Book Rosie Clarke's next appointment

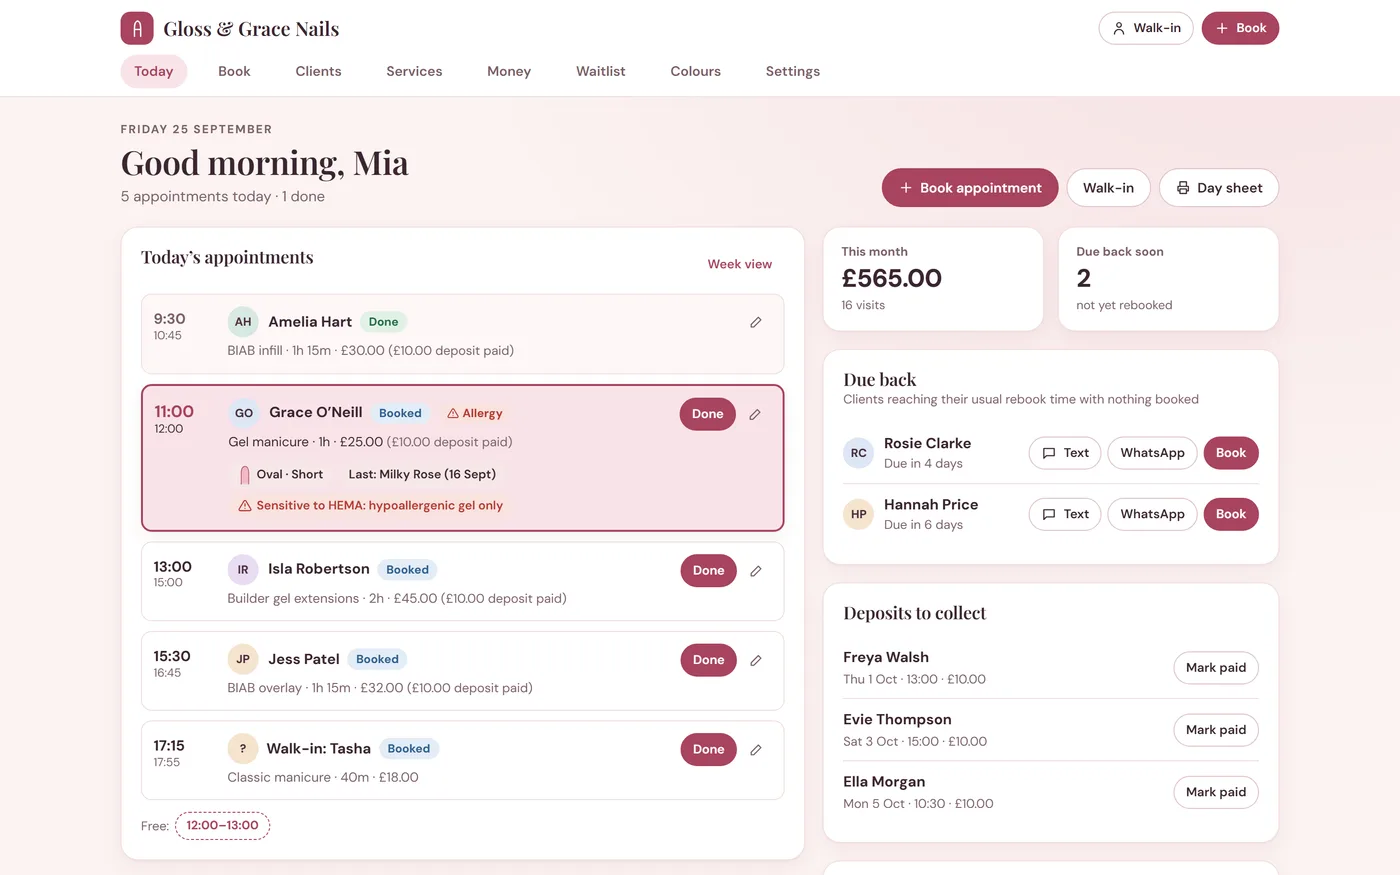click(x=1231, y=453)
